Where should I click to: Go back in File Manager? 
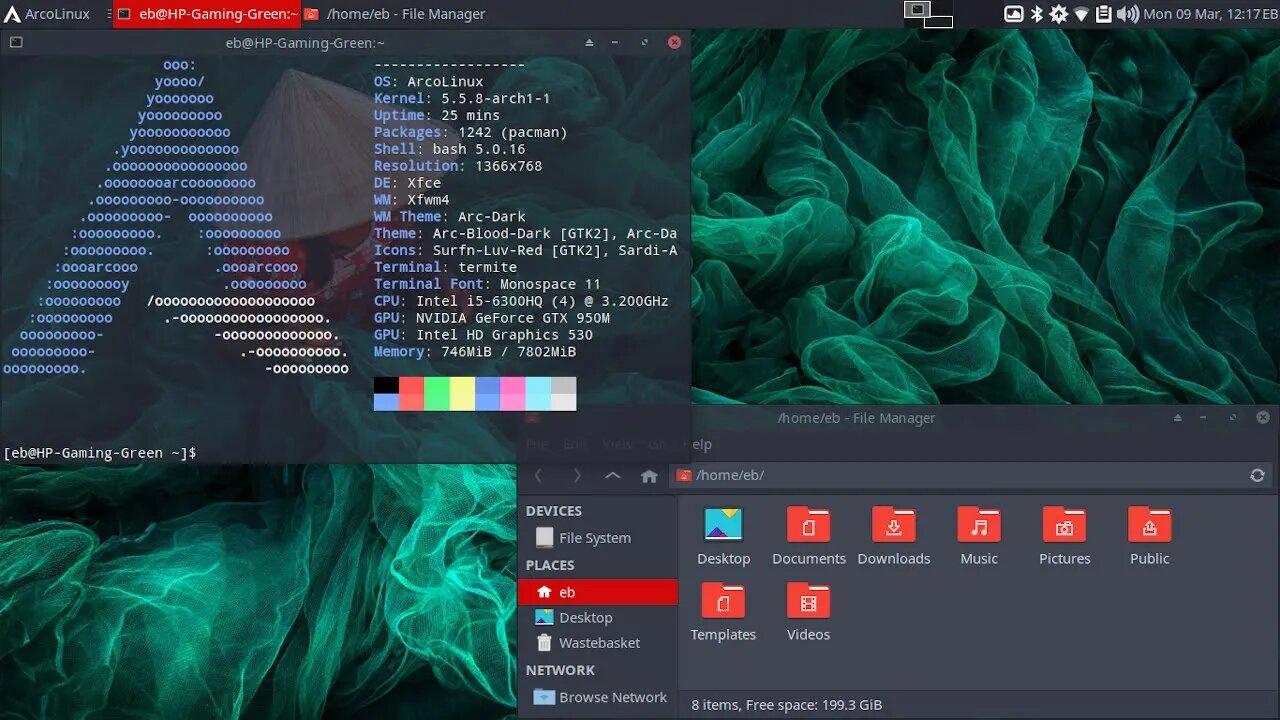coord(538,476)
